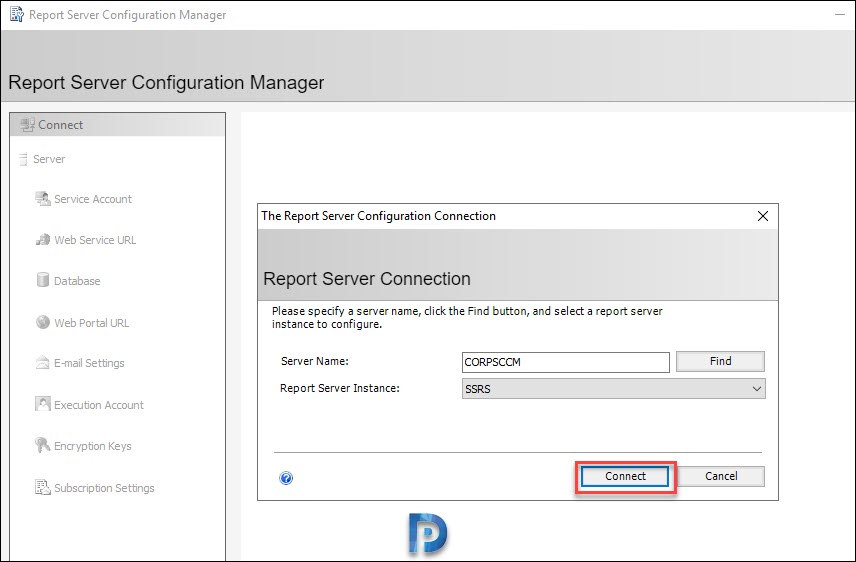
Task: Click the Connect sidebar icon
Action: pos(27,125)
